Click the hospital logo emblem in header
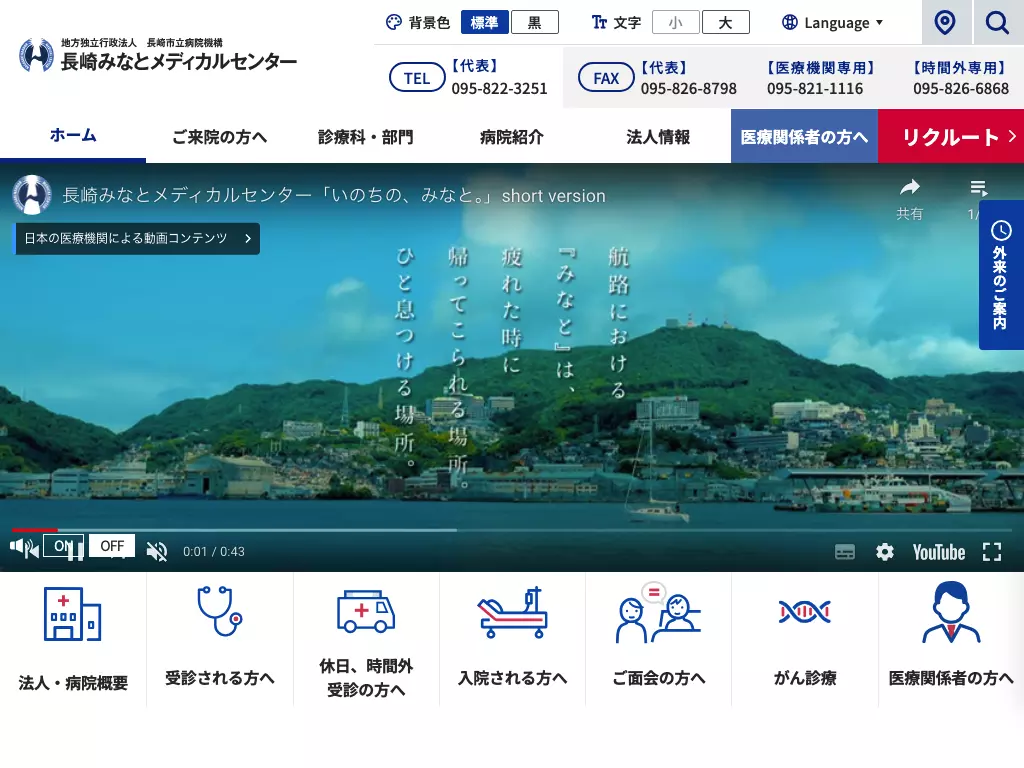The image size is (1024, 768). 36,56
